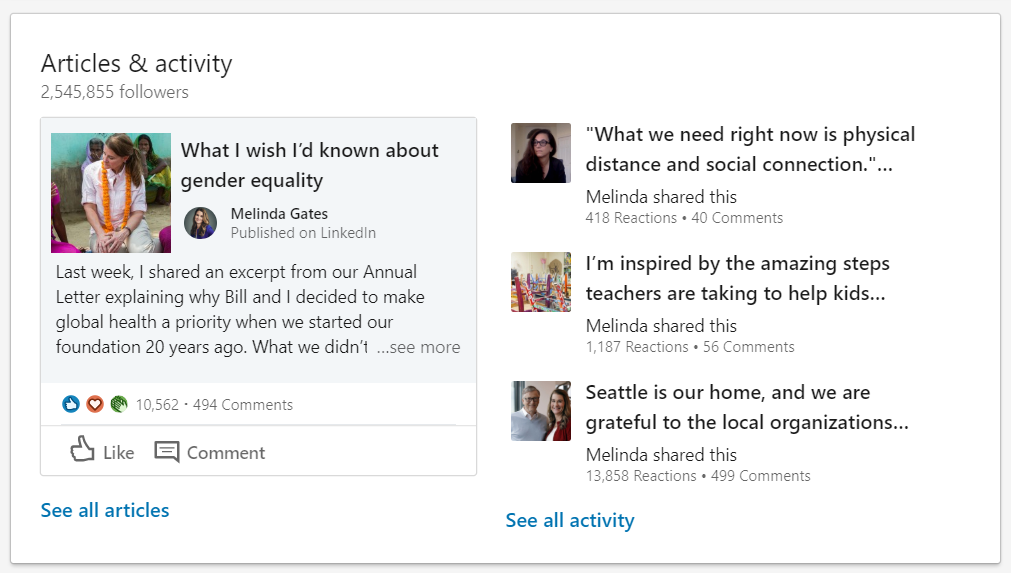Image resolution: width=1011 pixels, height=573 pixels.
Task: Click the Comment speech bubble icon
Action: 167,452
